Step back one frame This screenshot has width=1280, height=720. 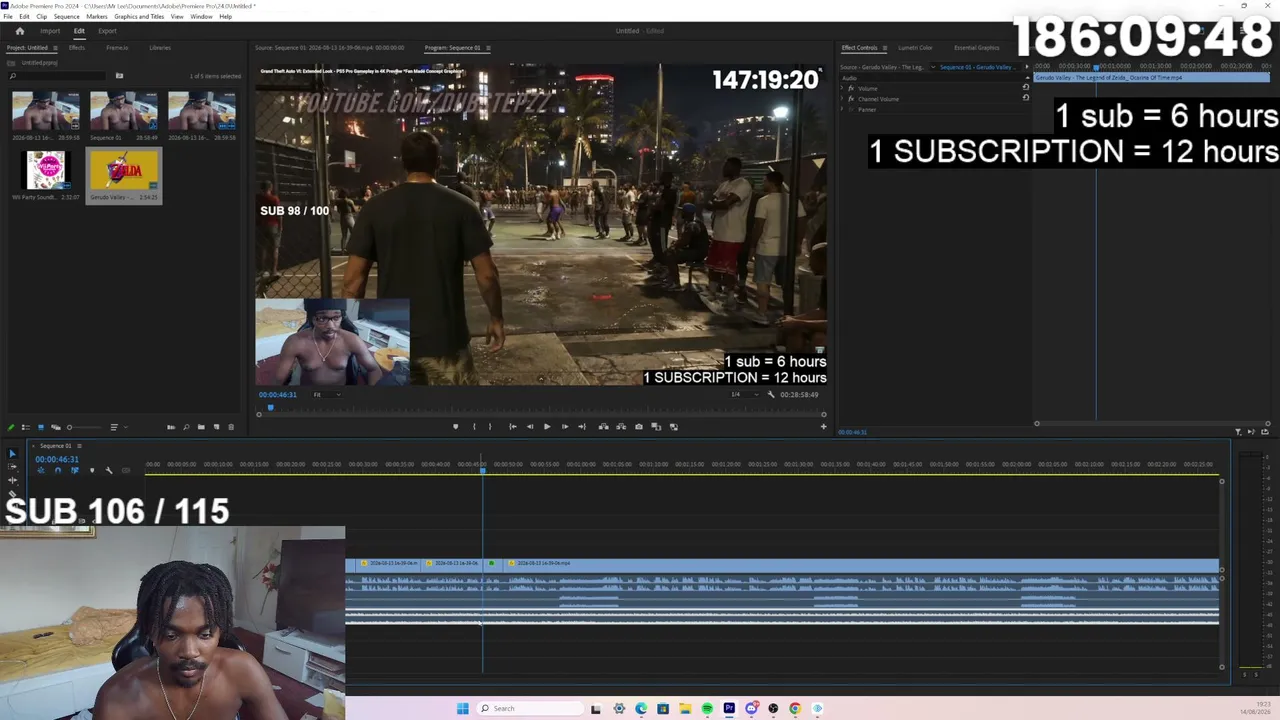point(530,427)
